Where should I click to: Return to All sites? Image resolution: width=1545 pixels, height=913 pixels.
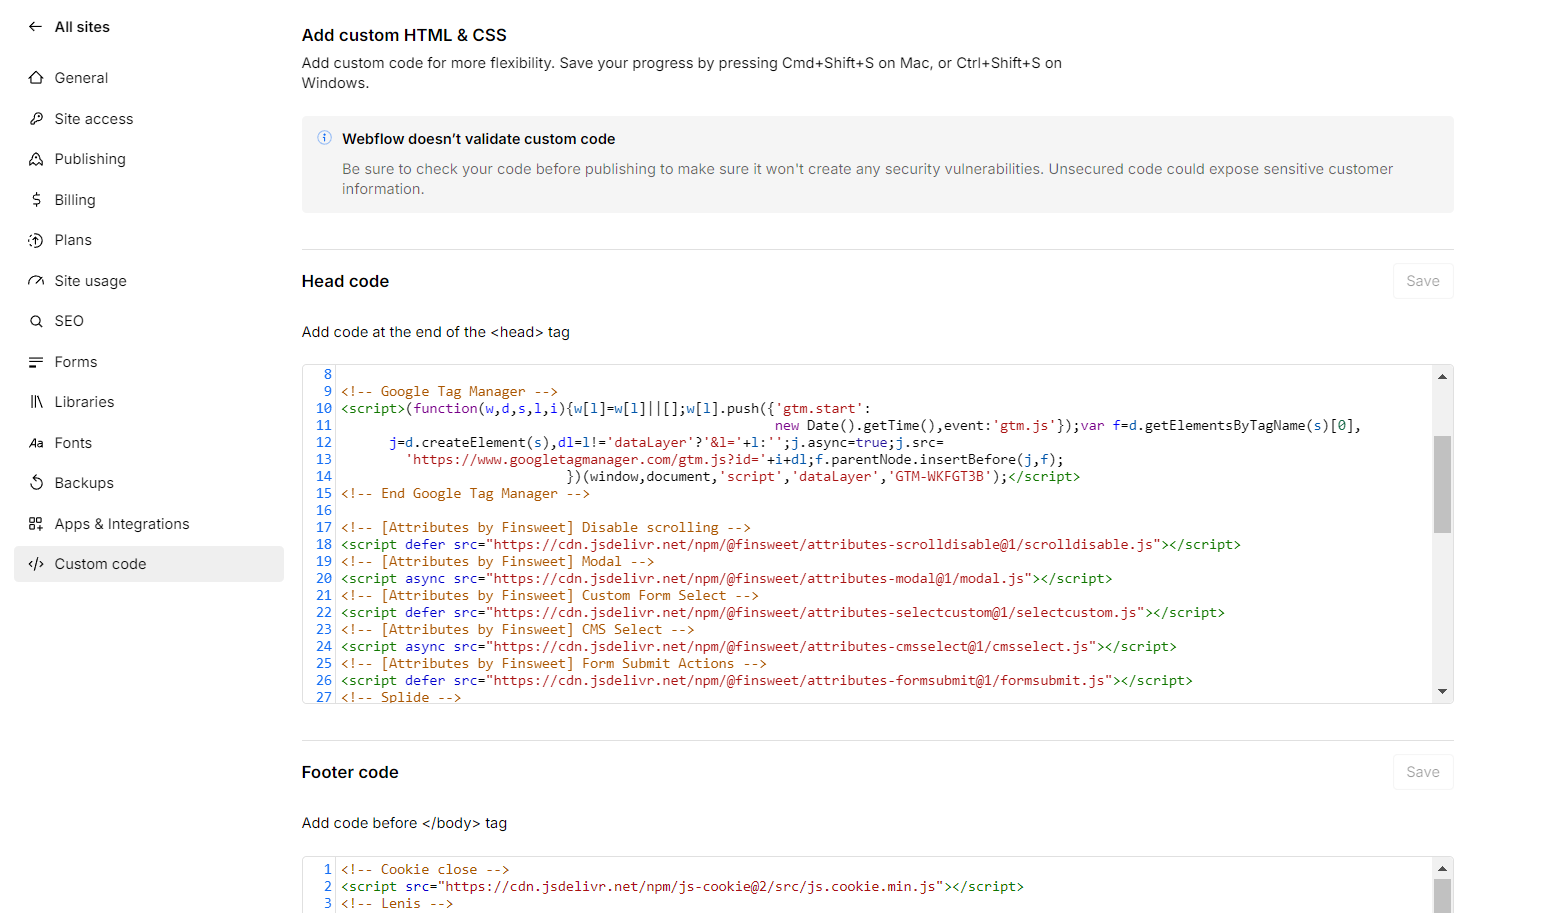pos(82,27)
